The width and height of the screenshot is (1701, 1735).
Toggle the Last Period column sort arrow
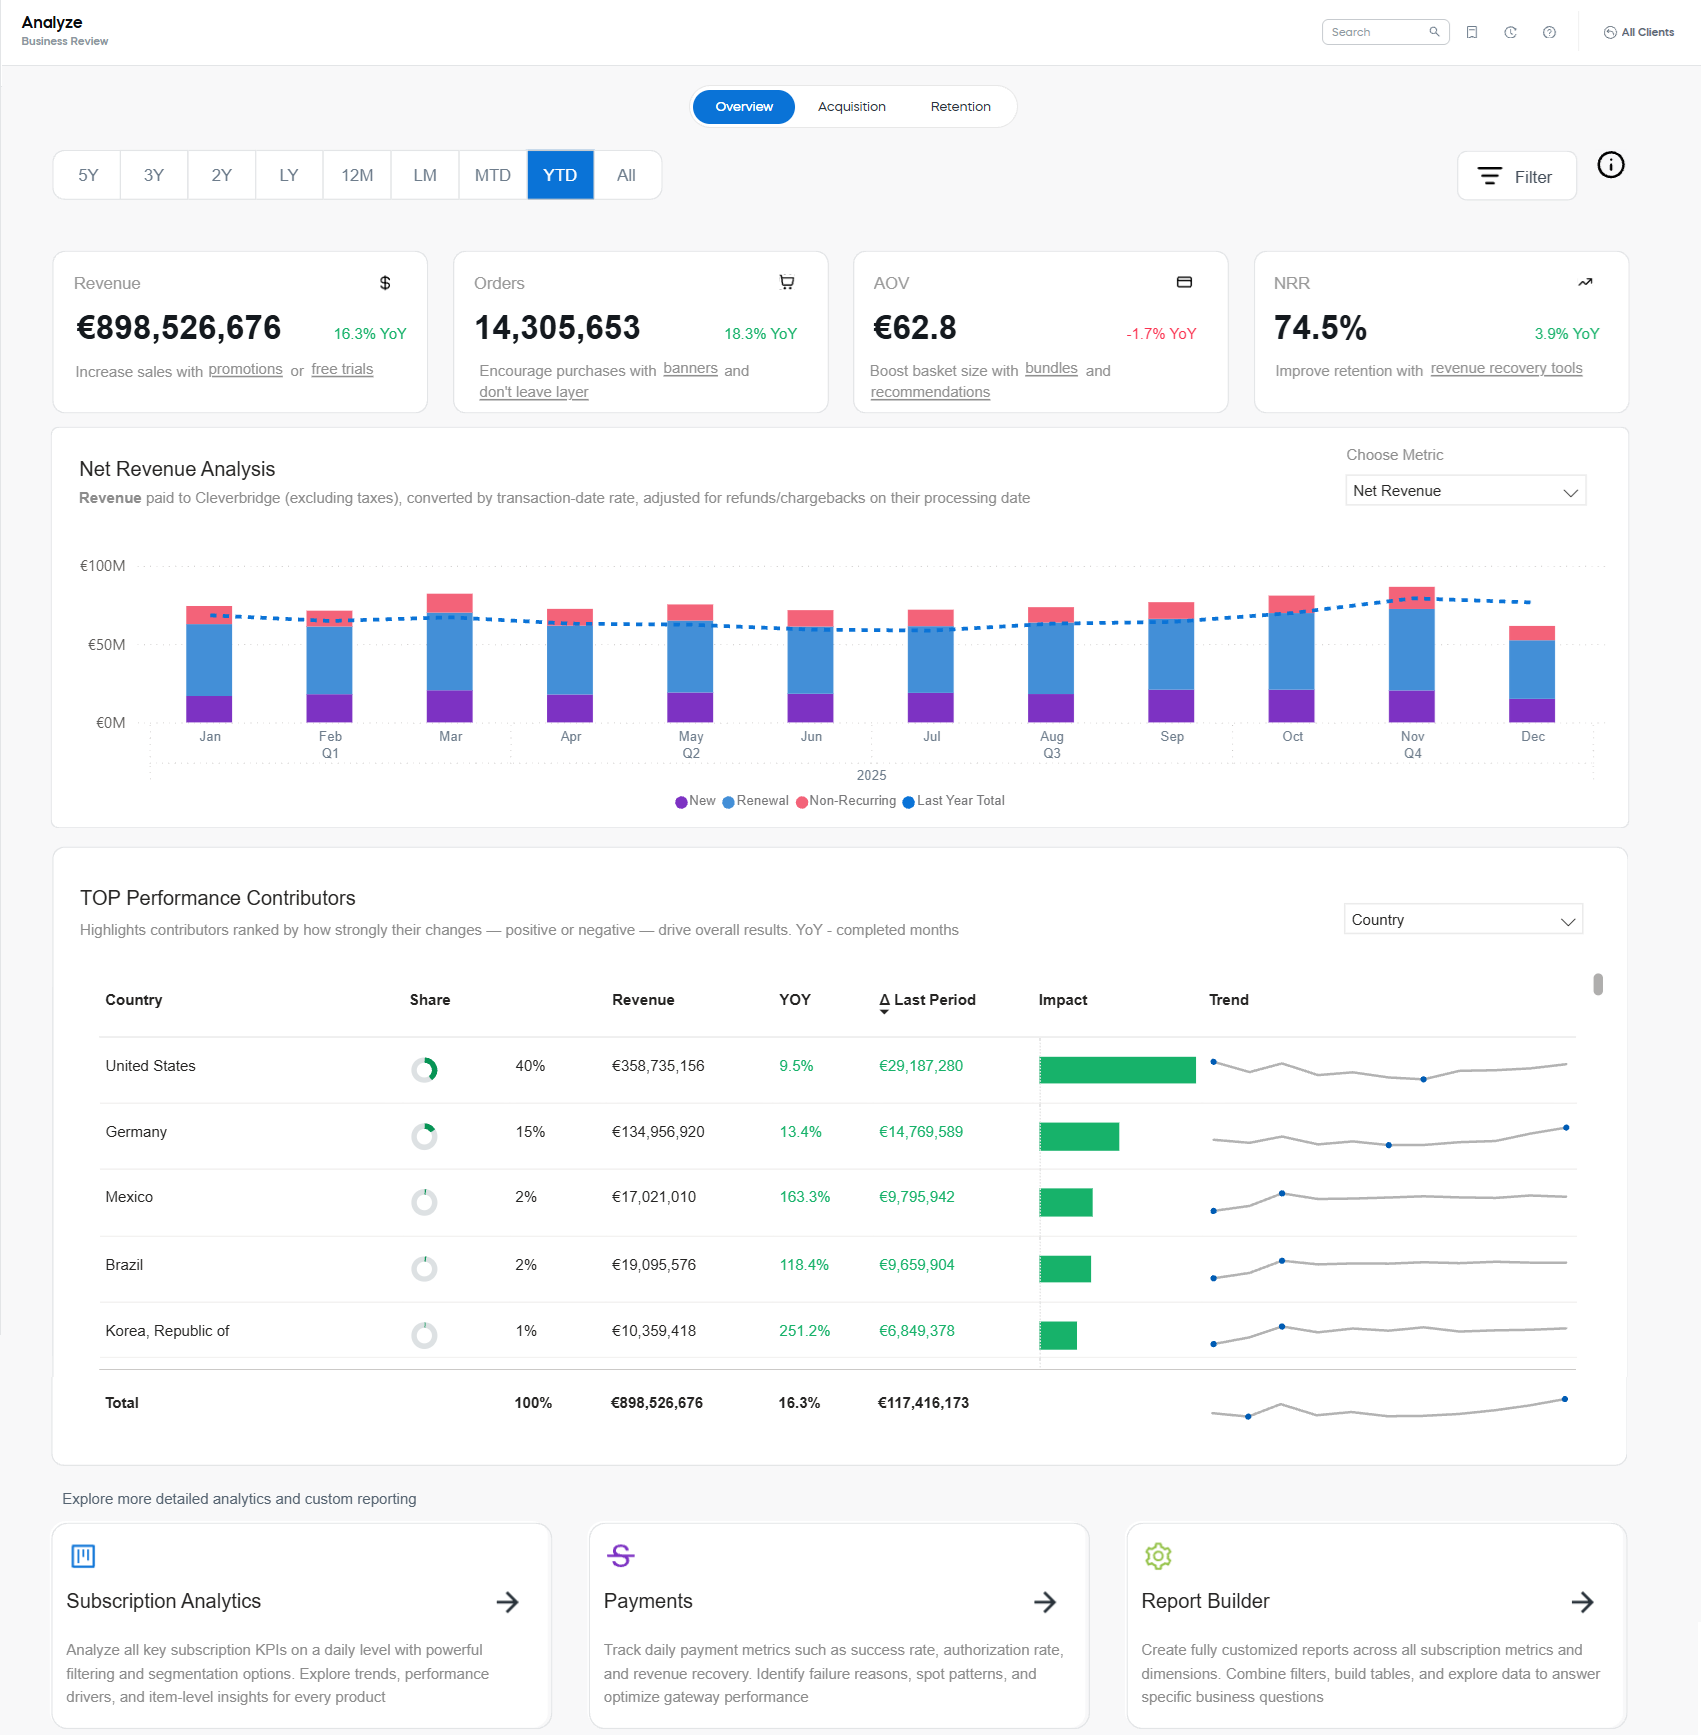click(884, 1010)
